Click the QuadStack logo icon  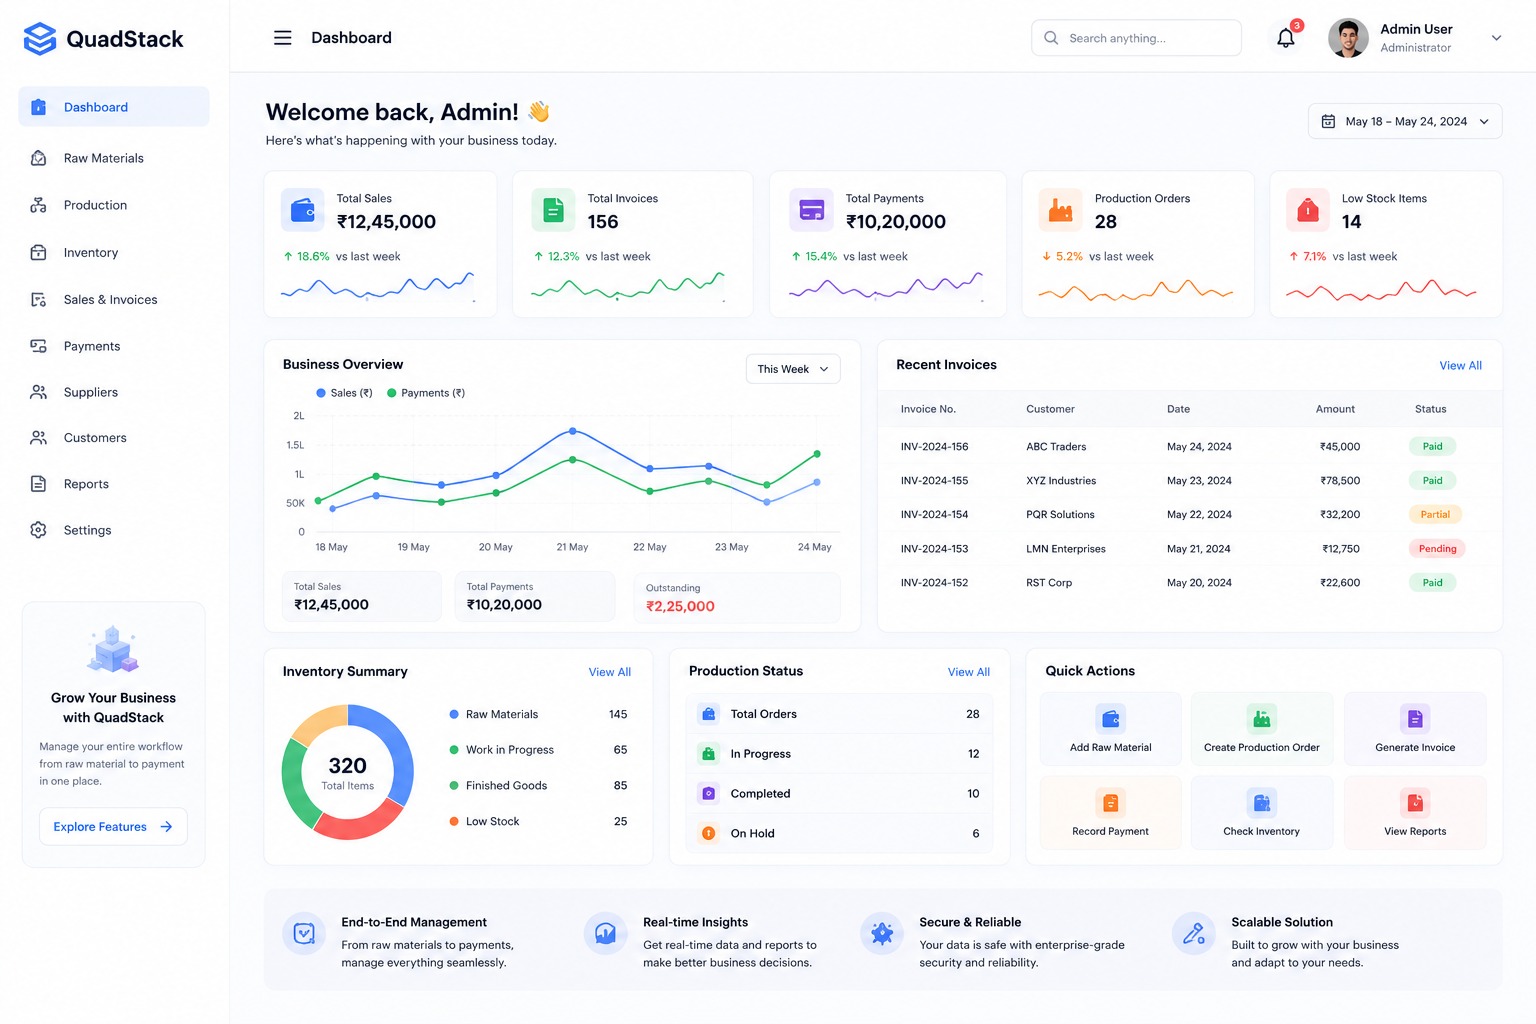(40, 39)
